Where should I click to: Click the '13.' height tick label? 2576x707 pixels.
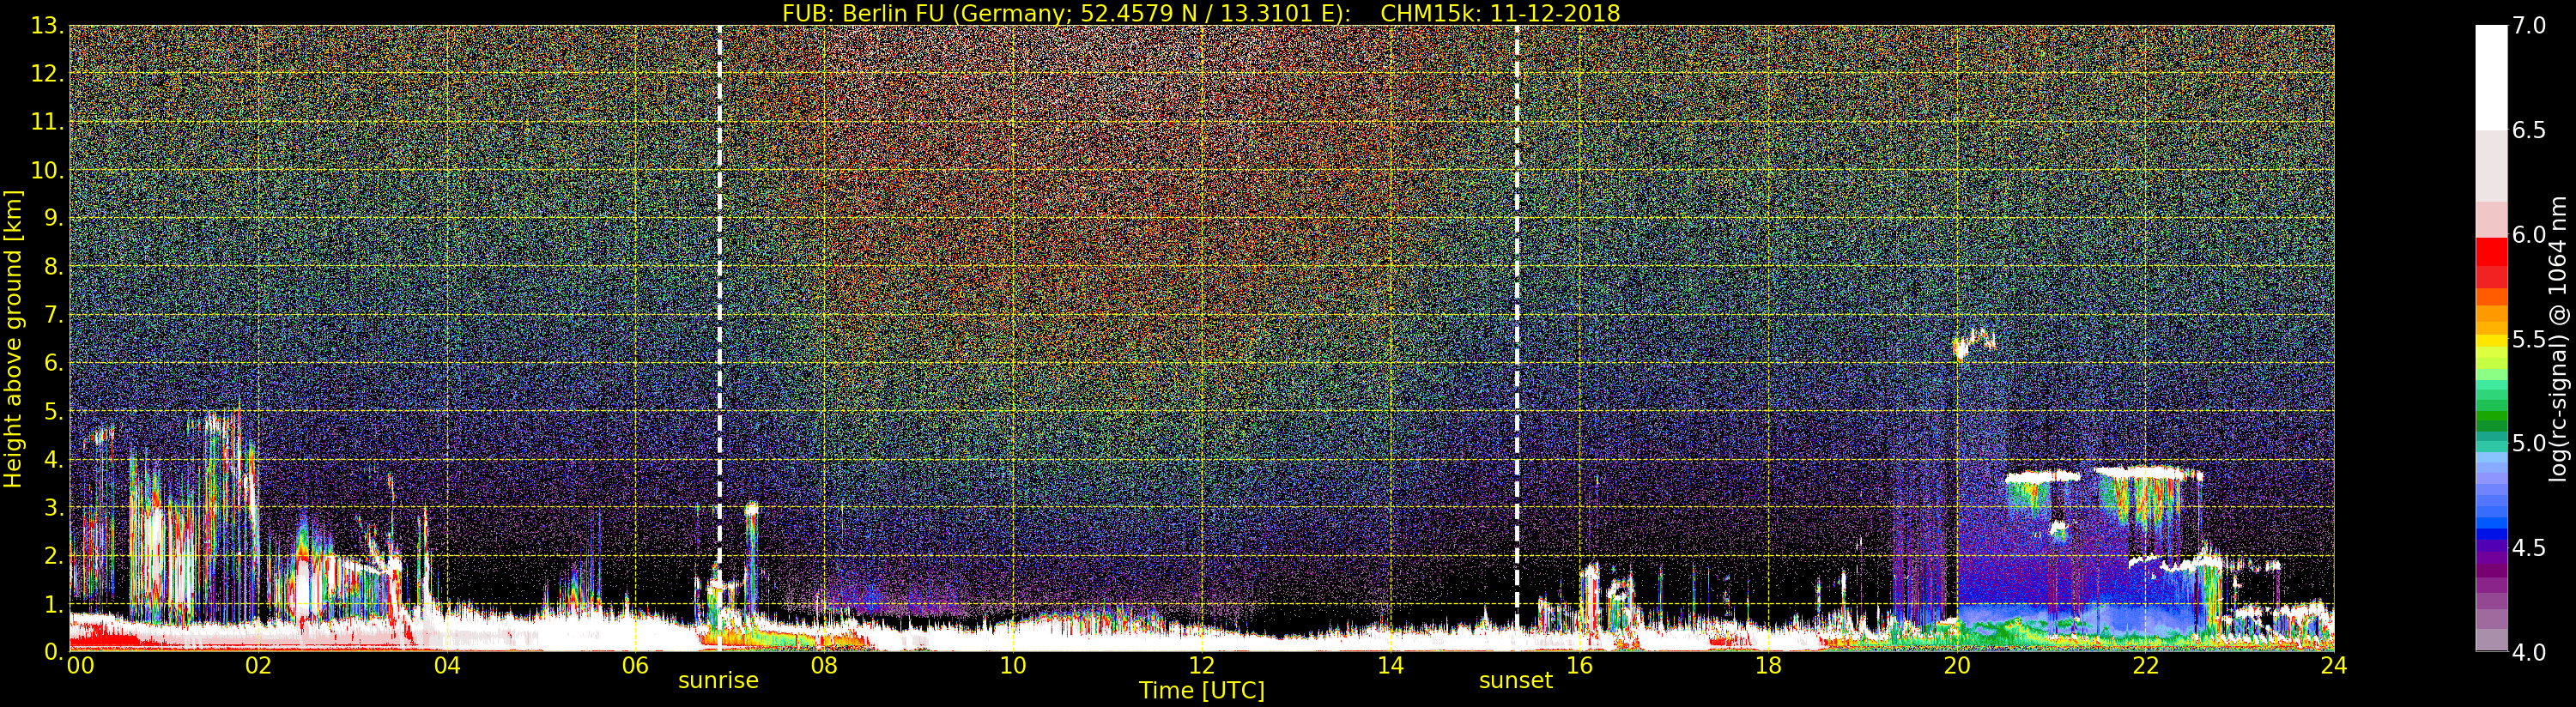click(x=47, y=26)
